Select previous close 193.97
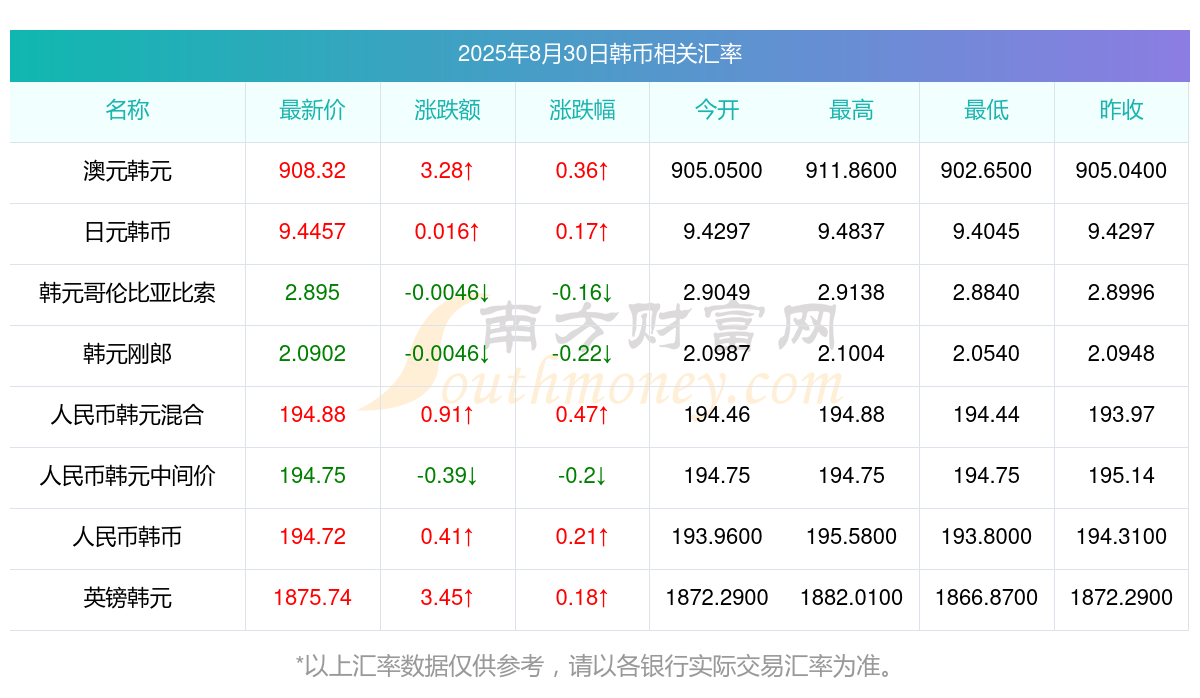Viewport: 1200px width, 698px height. point(1121,415)
